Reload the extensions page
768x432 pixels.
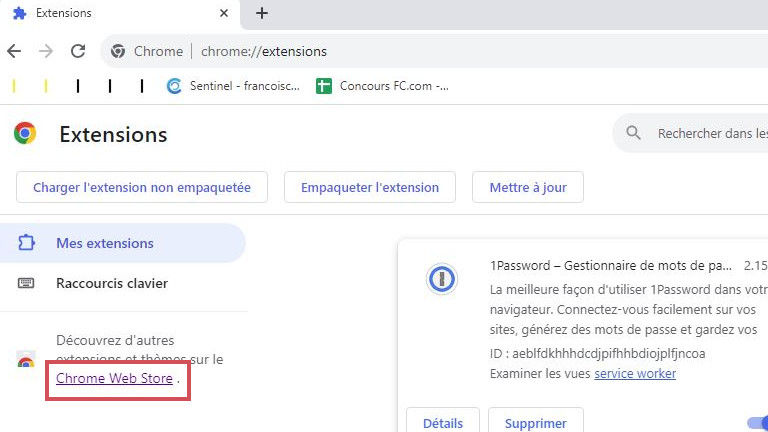point(78,51)
